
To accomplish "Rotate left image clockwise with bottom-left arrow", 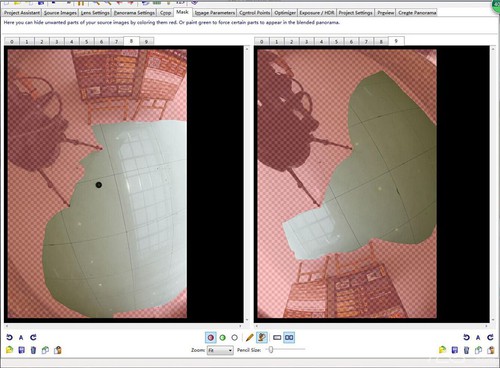I will click(33, 337).
